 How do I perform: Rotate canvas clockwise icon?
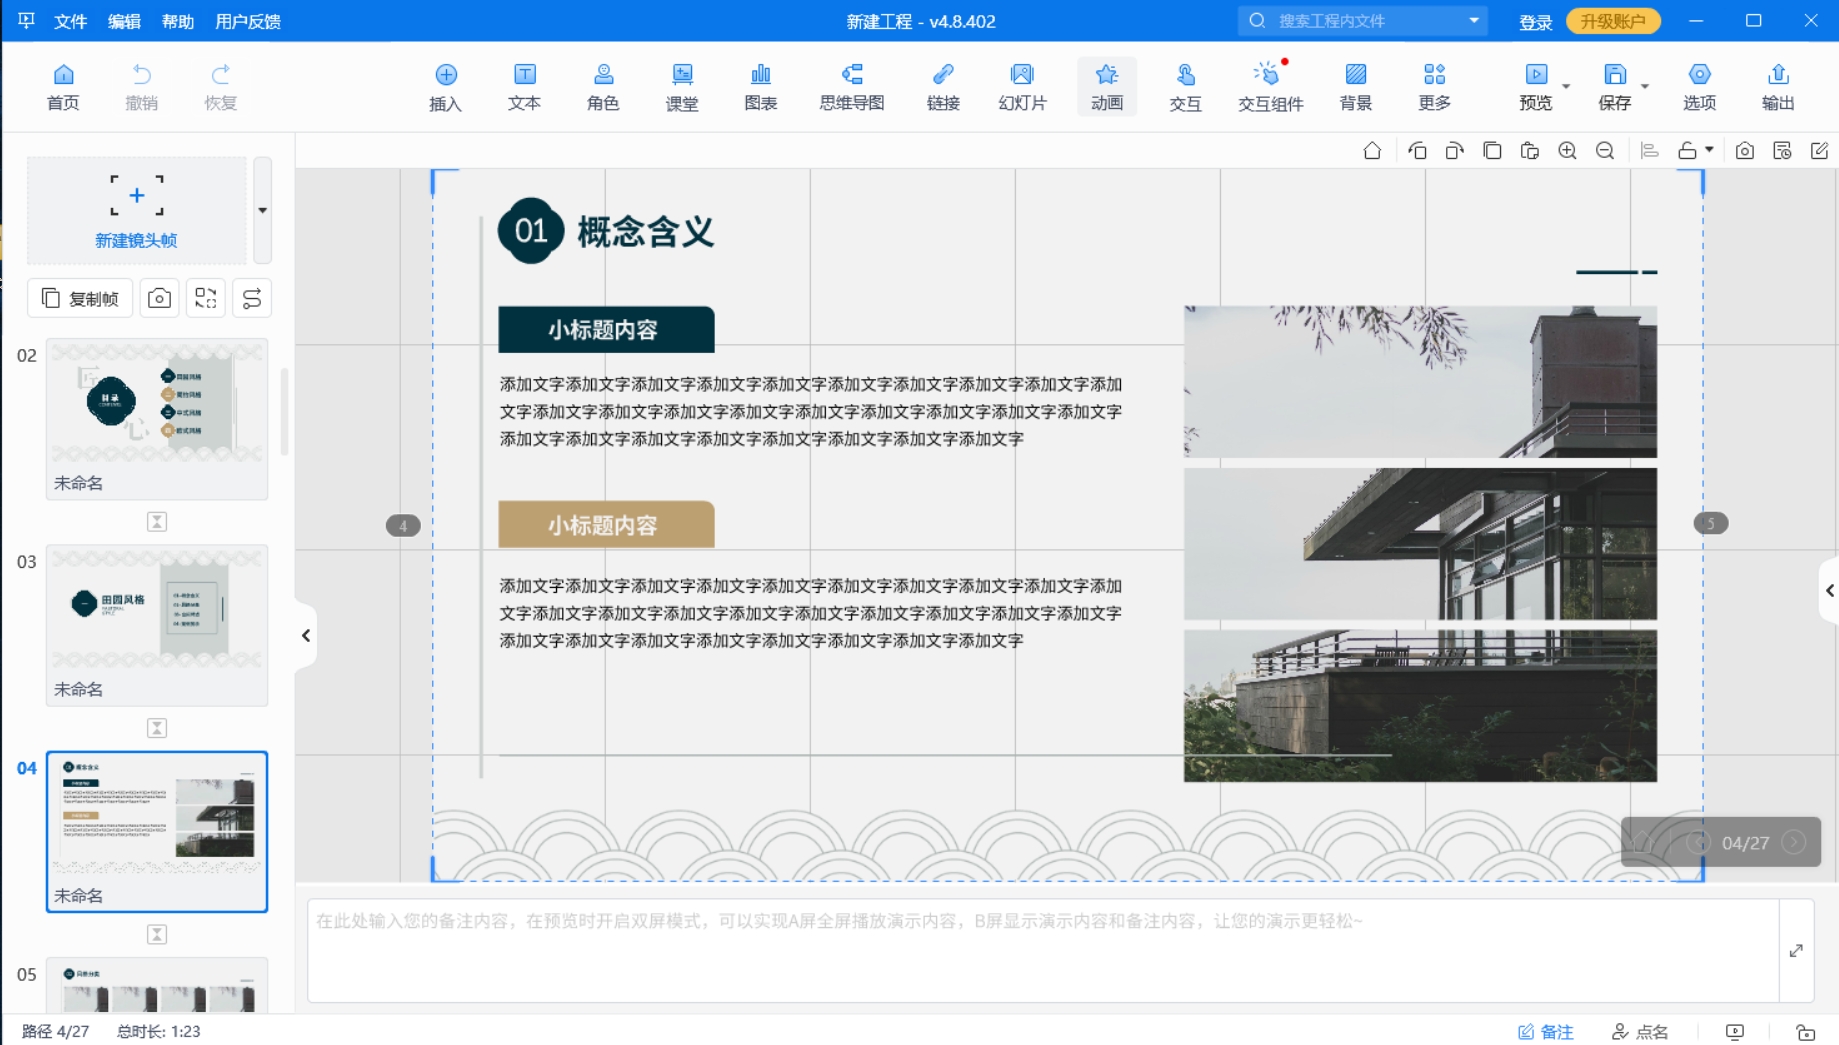(1454, 151)
